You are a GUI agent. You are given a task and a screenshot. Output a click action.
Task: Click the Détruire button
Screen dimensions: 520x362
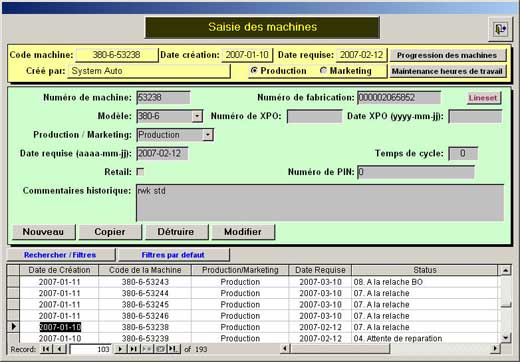point(176,232)
